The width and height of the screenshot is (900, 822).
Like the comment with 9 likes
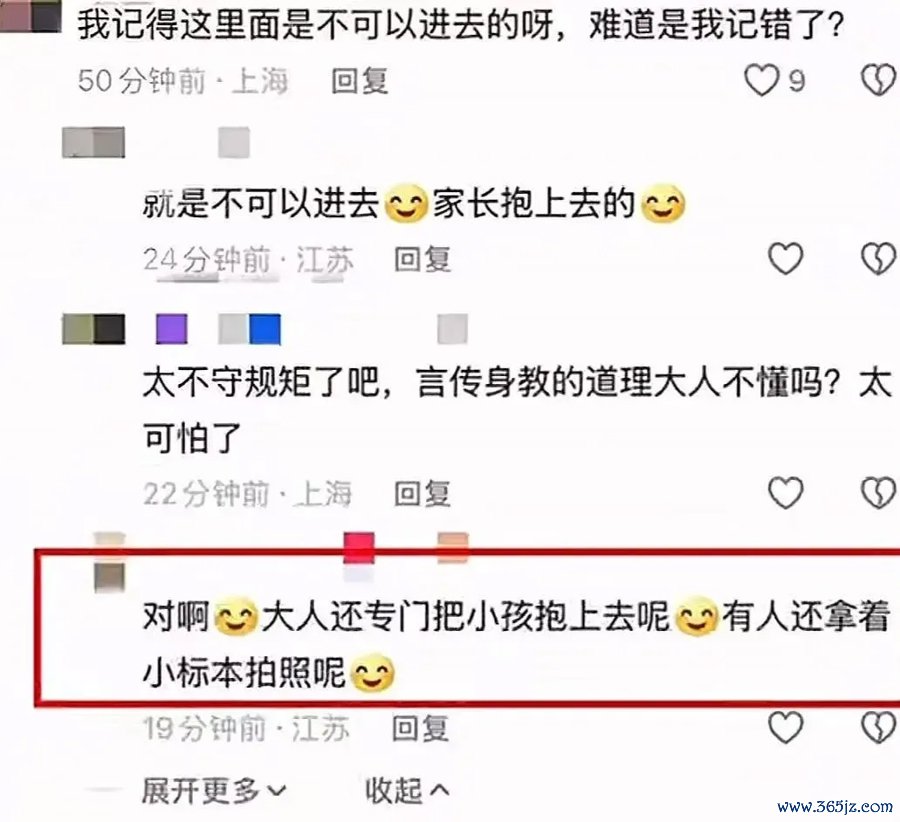pyautogui.click(x=761, y=80)
